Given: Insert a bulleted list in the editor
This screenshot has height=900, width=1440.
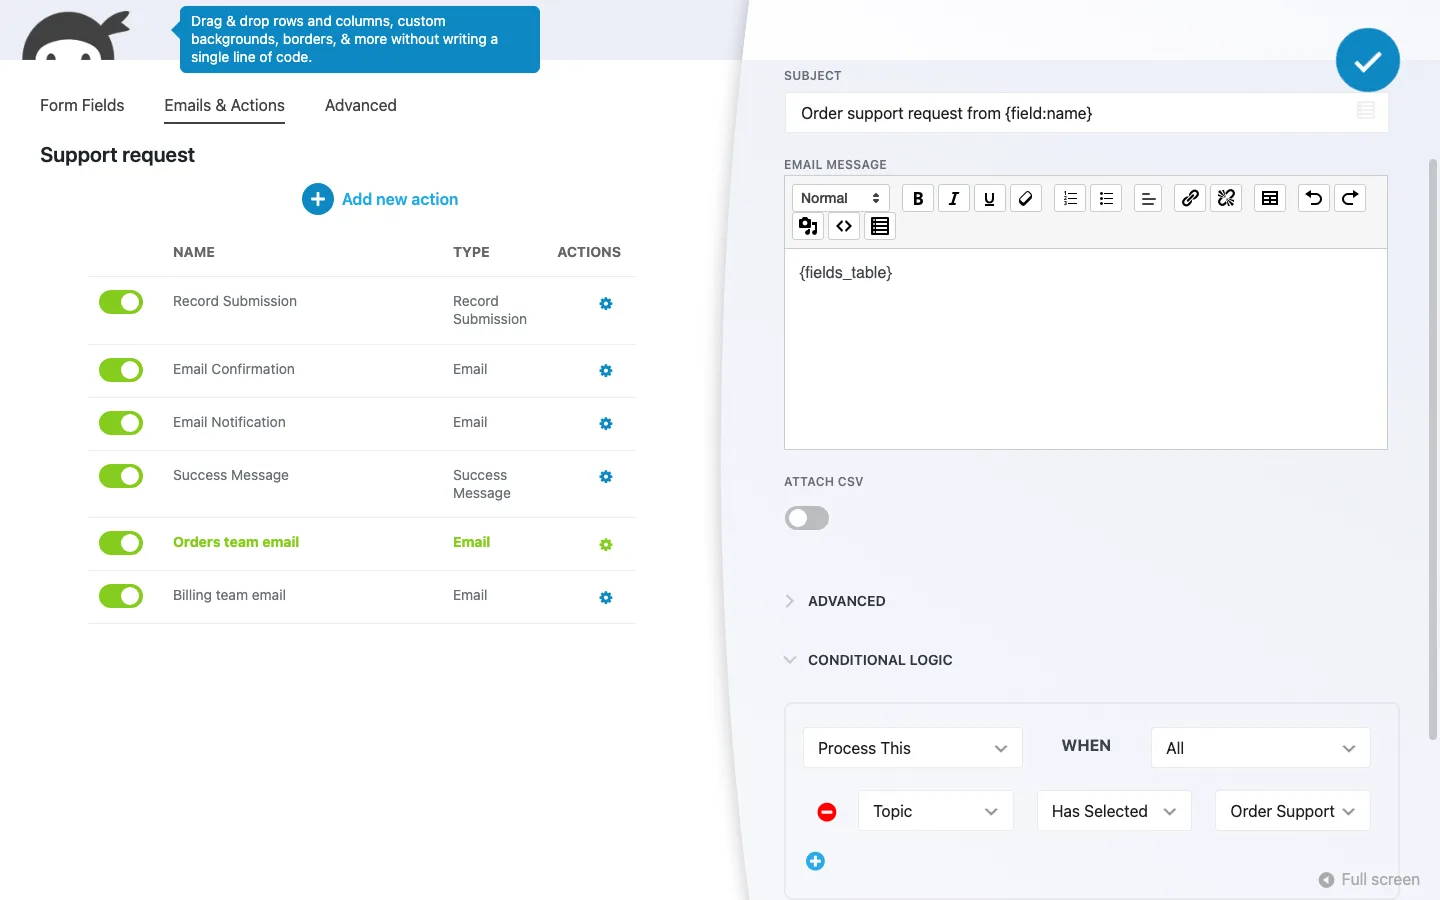Looking at the screenshot, I should [x=1106, y=198].
